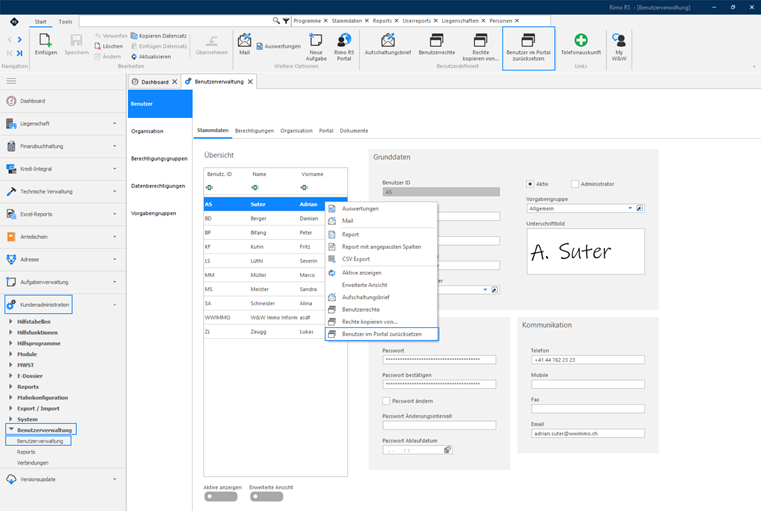This screenshot has width=761, height=511.
Task: Click the Name column filter icon
Action: [x=255, y=187]
